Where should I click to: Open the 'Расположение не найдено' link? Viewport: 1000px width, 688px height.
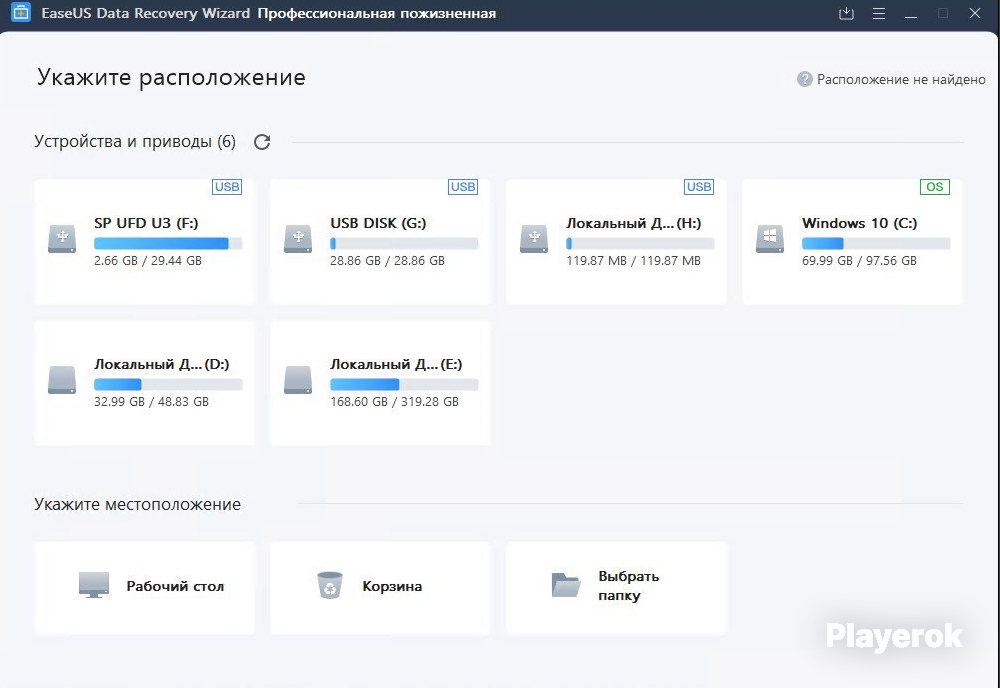coord(901,79)
